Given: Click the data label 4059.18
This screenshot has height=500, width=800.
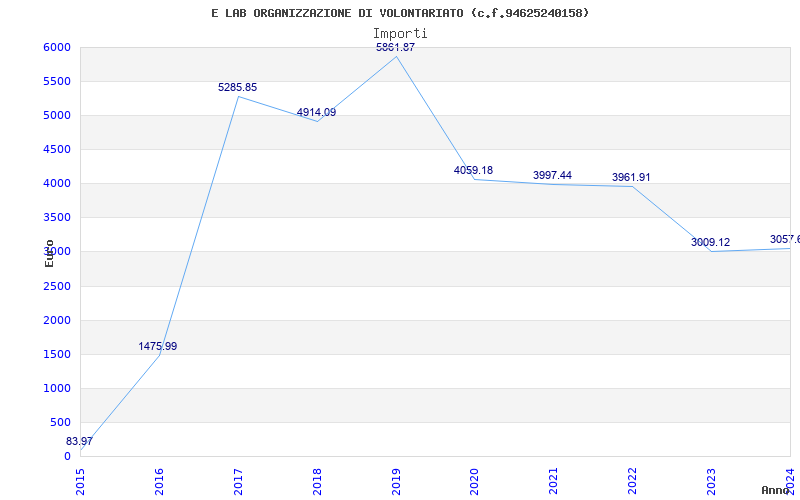Looking at the screenshot, I should [473, 170].
